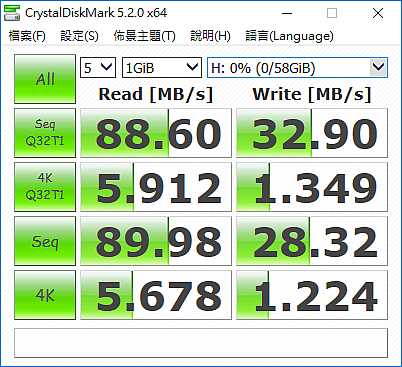402x367 pixels.
Task: Close the CrystalDiskMark window
Action: click(378, 13)
